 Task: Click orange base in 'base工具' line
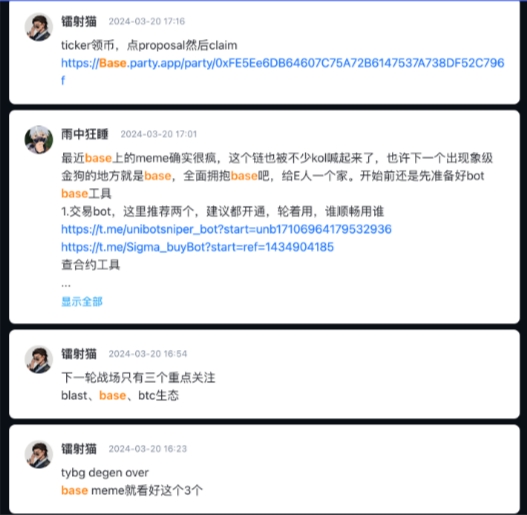(74, 194)
